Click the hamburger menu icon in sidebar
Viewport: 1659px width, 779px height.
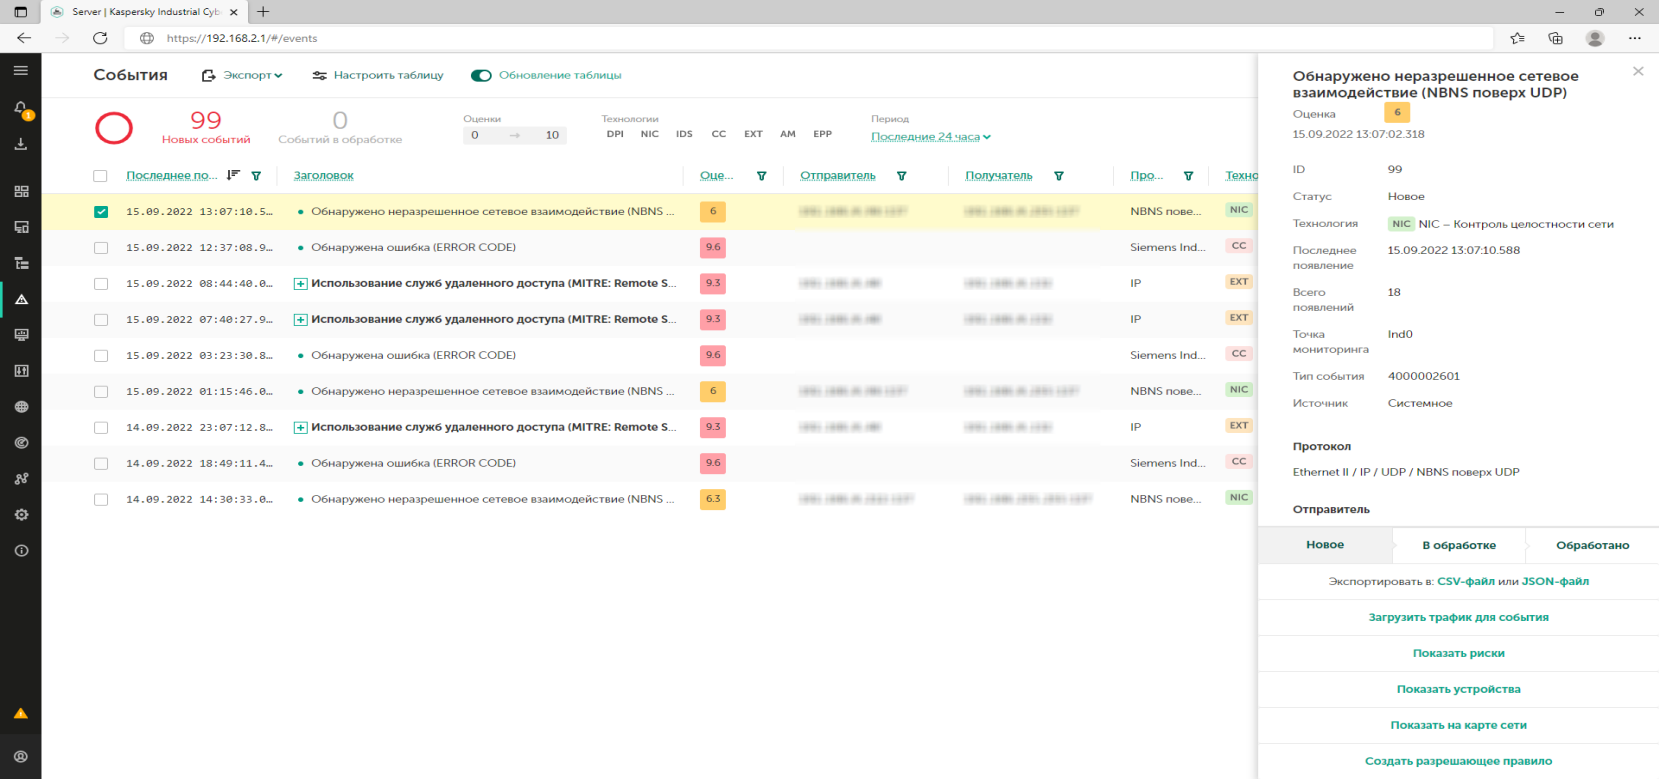tap(20, 71)
